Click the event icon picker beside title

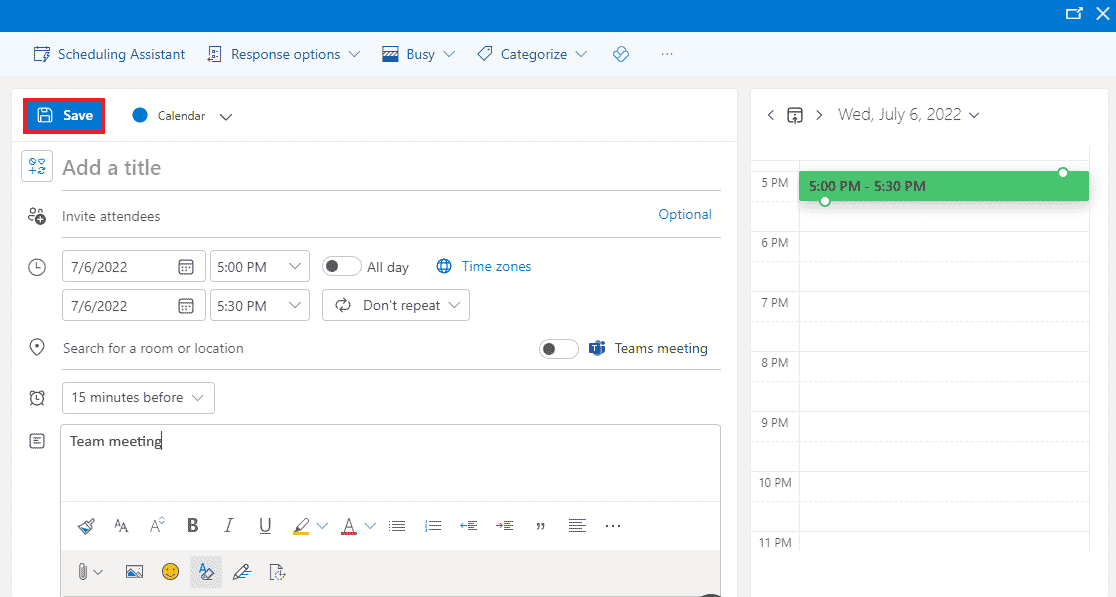tap(37, 167)
